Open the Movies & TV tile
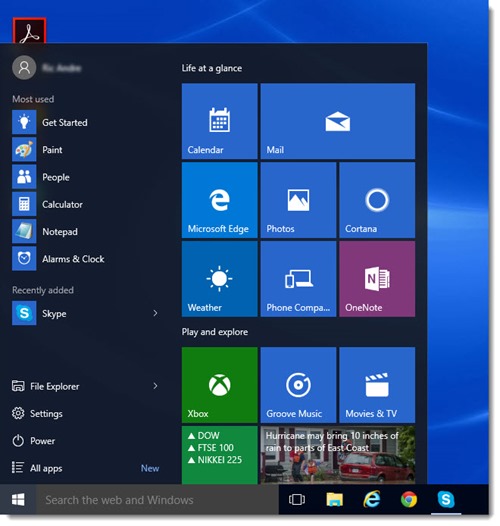Image resolution: width=500 pixels, height=526 pixels. 377,385
